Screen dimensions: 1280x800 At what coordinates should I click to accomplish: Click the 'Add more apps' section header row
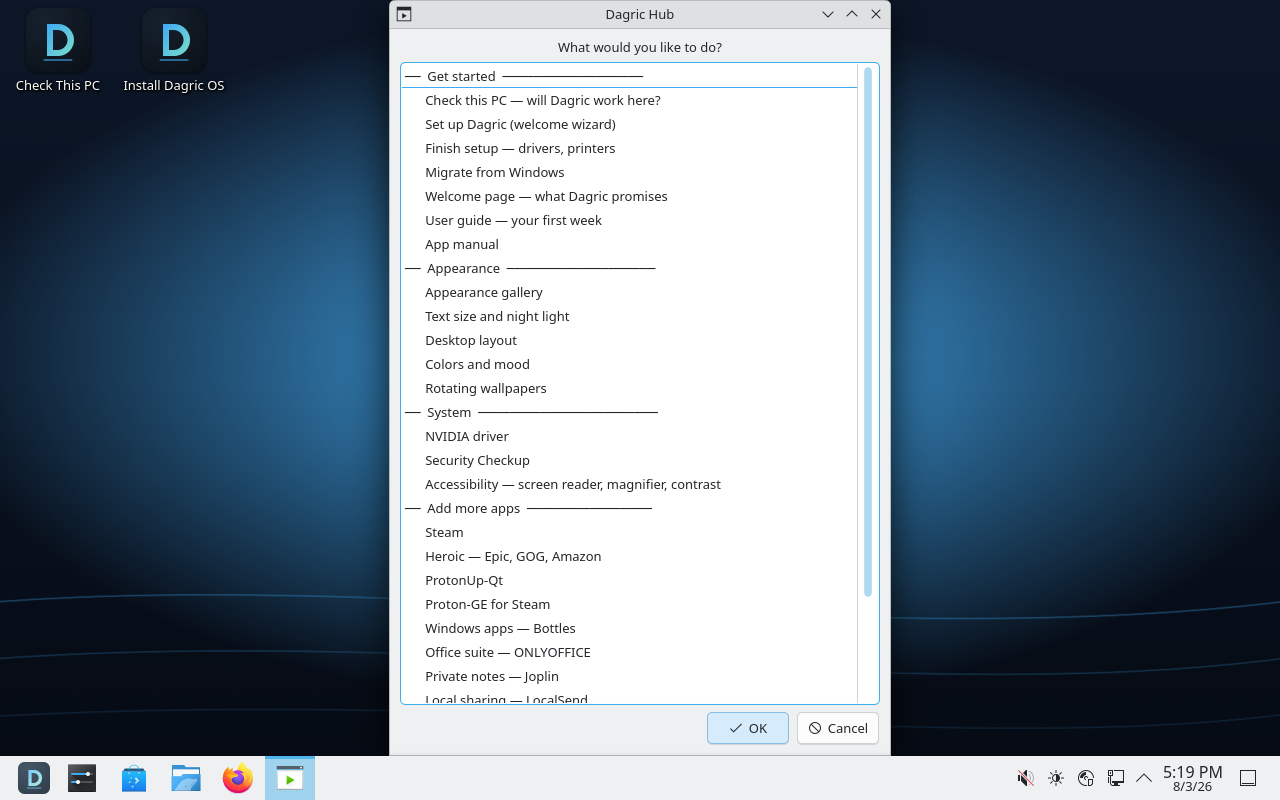pos(629,508)
